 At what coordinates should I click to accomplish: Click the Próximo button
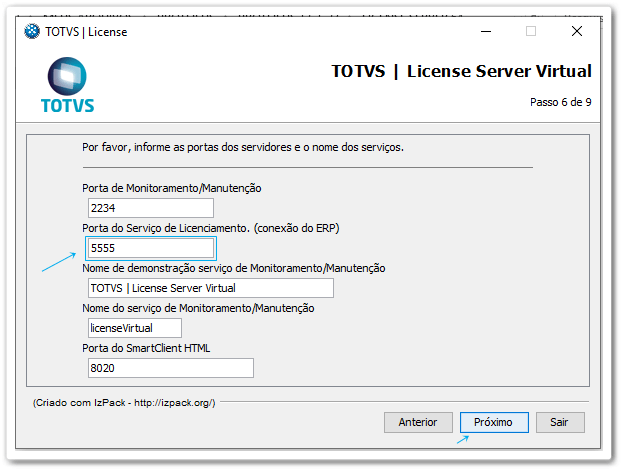click(494, 422)
